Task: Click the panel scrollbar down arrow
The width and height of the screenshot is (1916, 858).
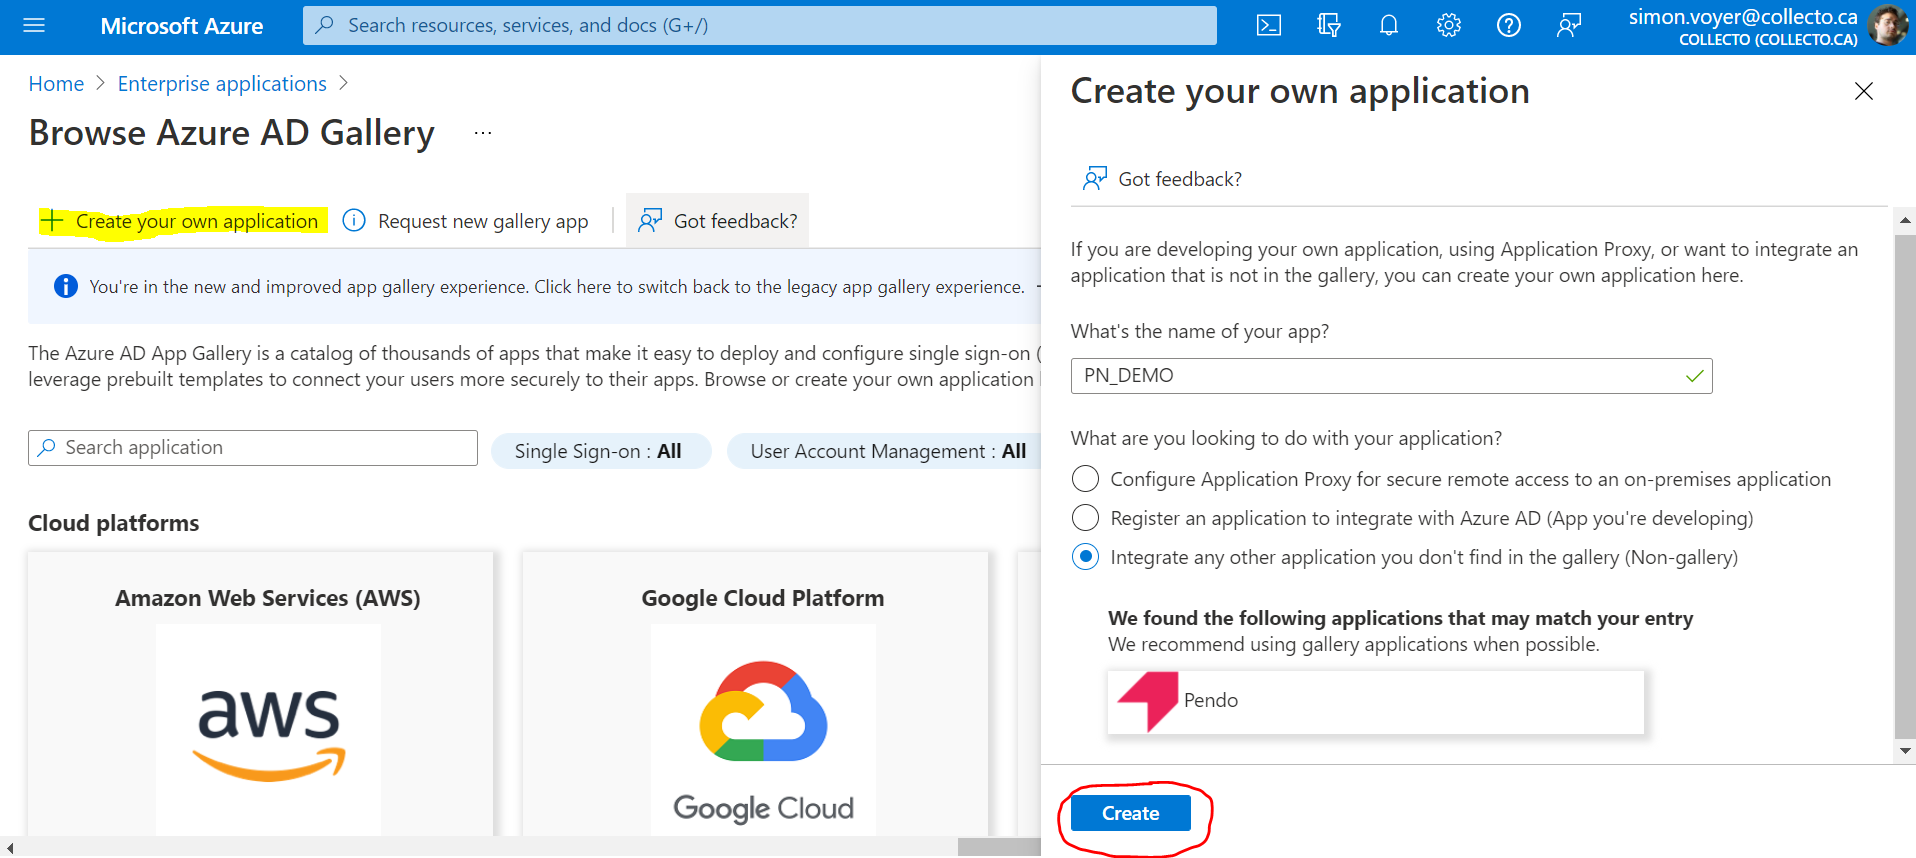Action: coord(1905,751)
